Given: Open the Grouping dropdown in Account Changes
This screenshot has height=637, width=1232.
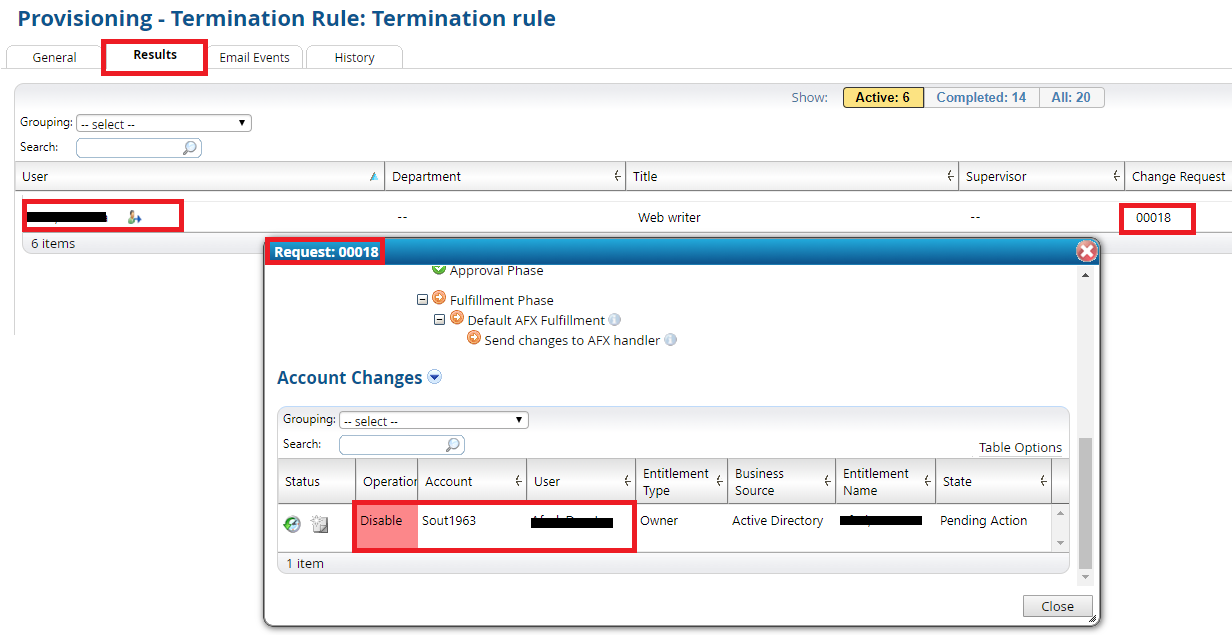Looking at the screenshot, I should pos(433,421).
